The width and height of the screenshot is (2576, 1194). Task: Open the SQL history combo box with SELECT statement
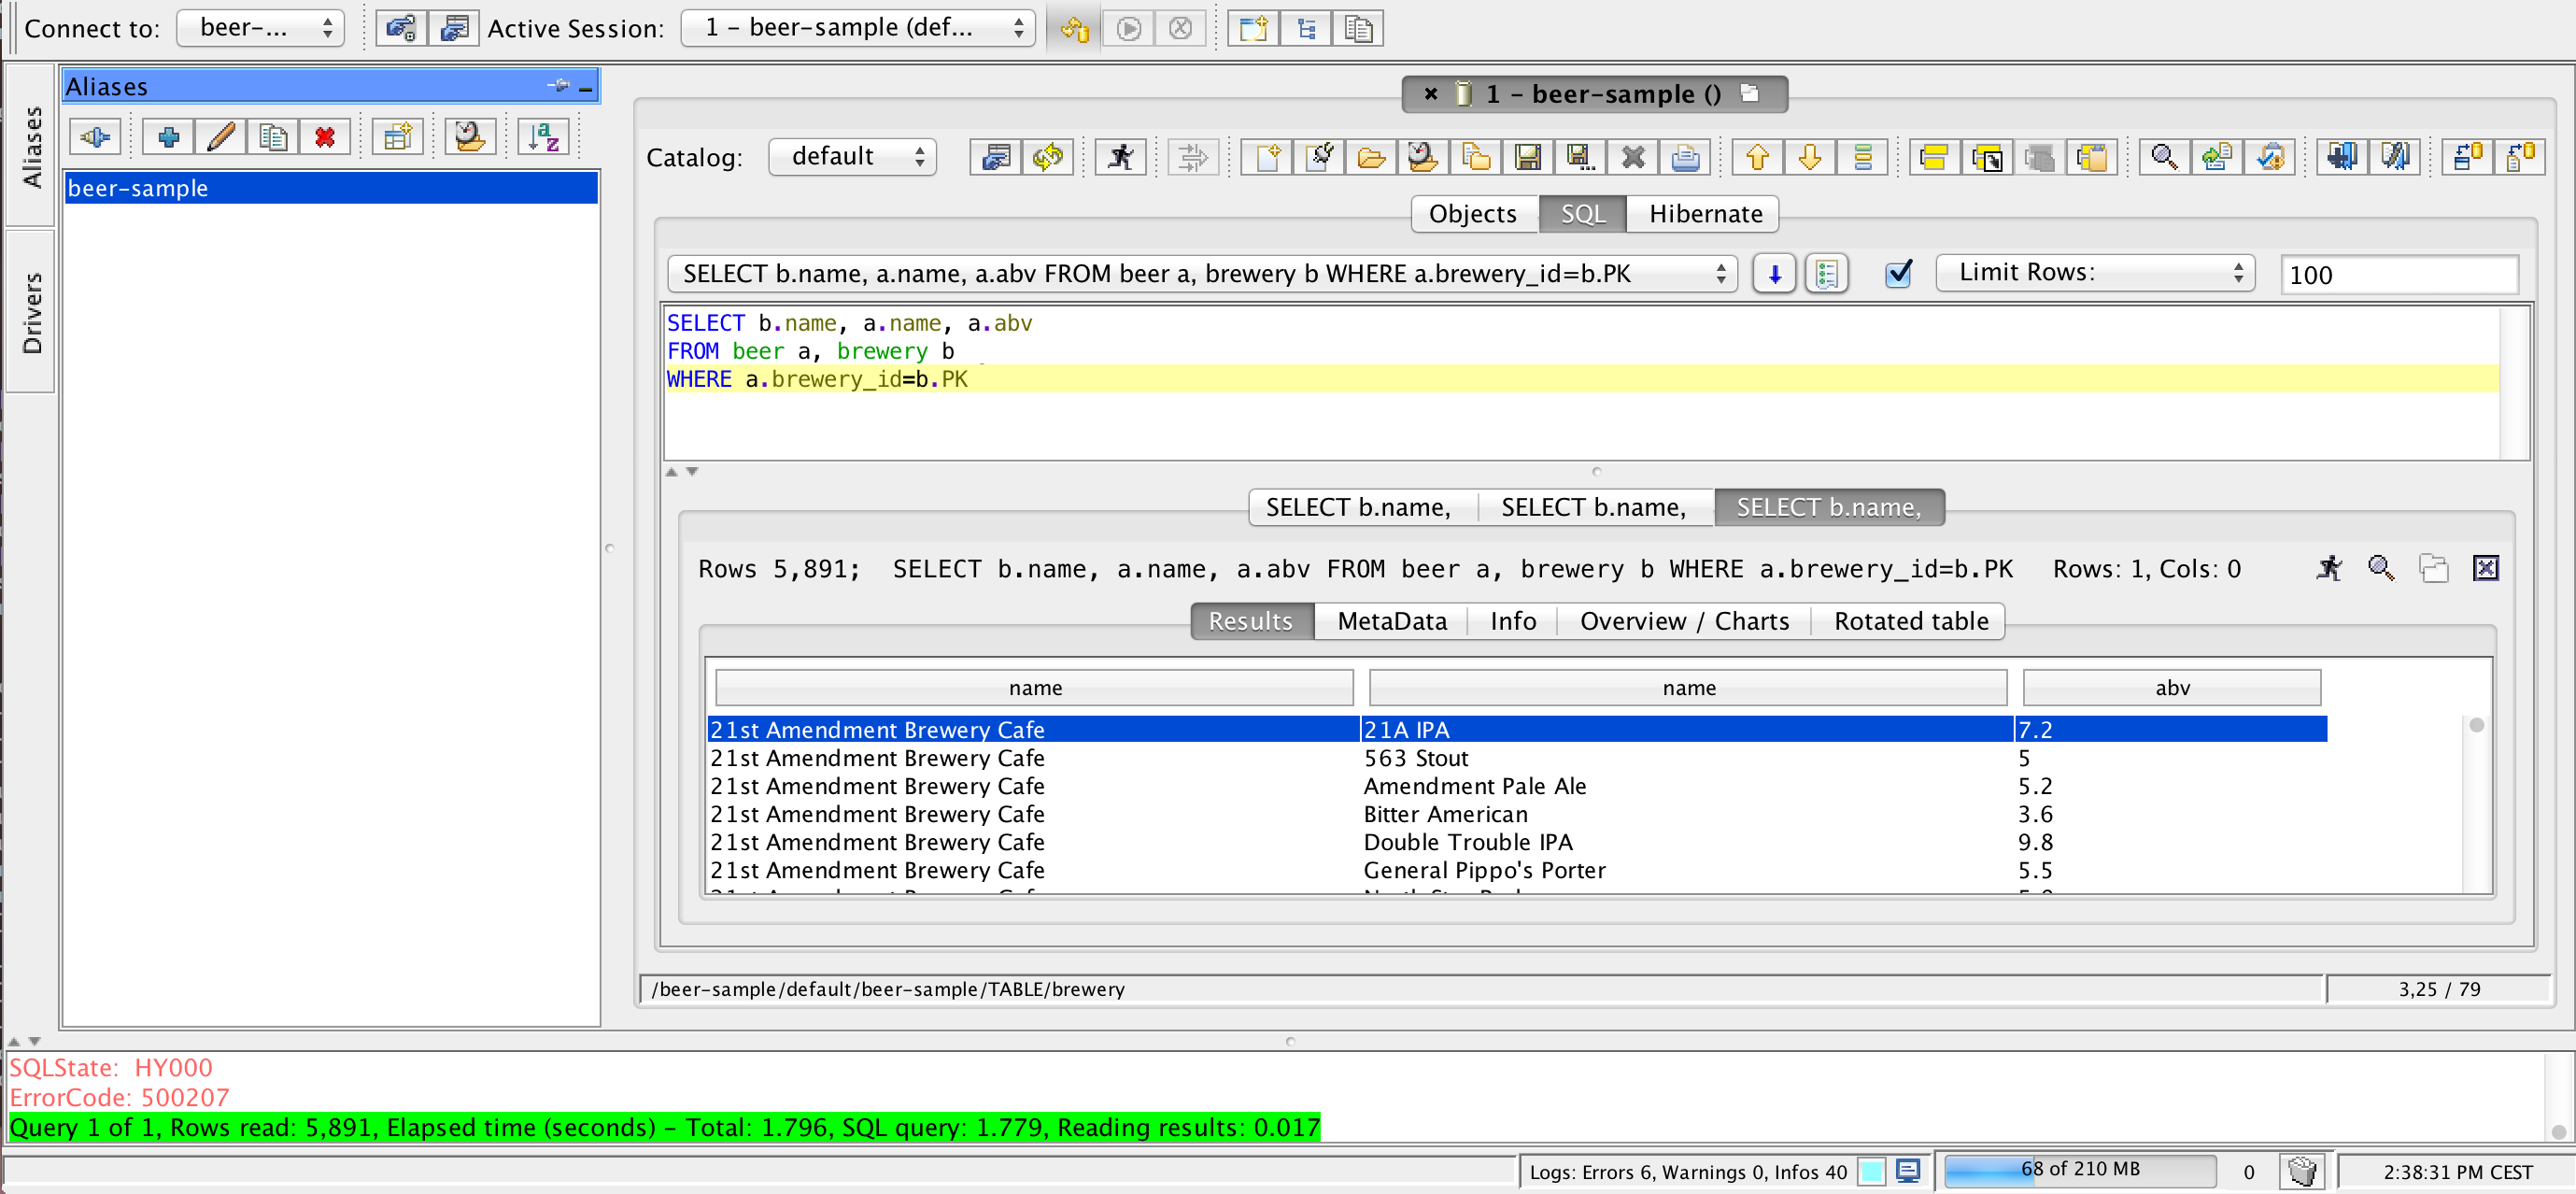coord(1202,274)
